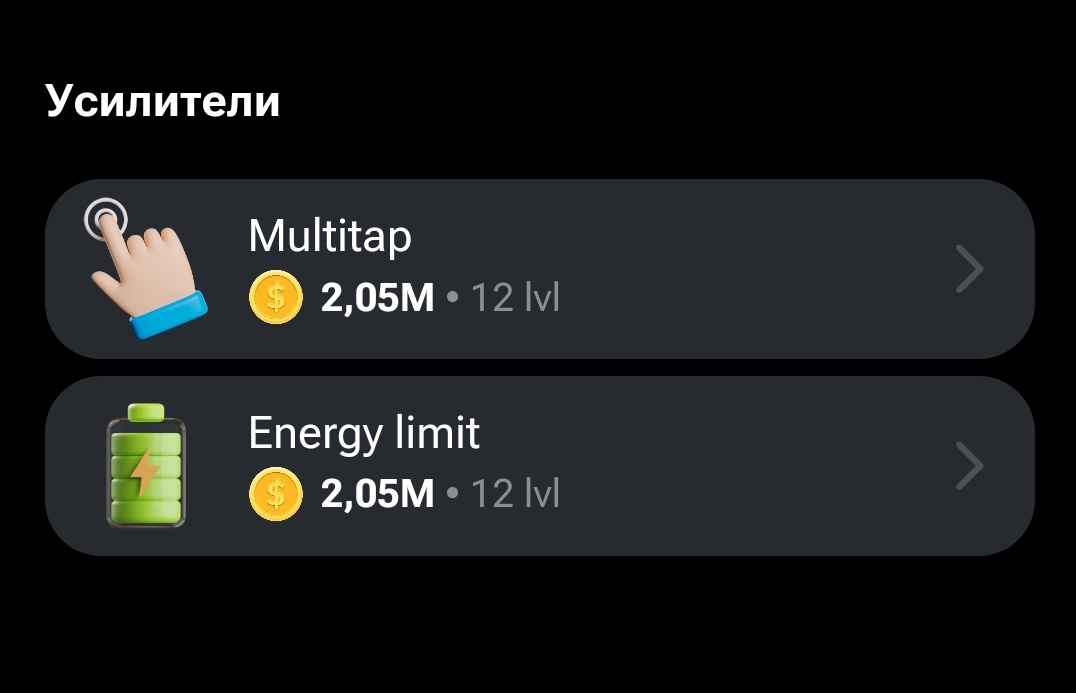Click the dot separator in the Multitap row
This screenshot has height=693, width=1076.
452,297
